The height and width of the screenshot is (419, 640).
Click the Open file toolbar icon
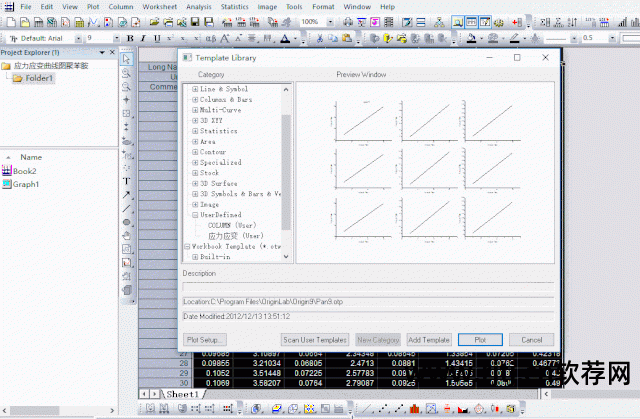click(154, 22)
